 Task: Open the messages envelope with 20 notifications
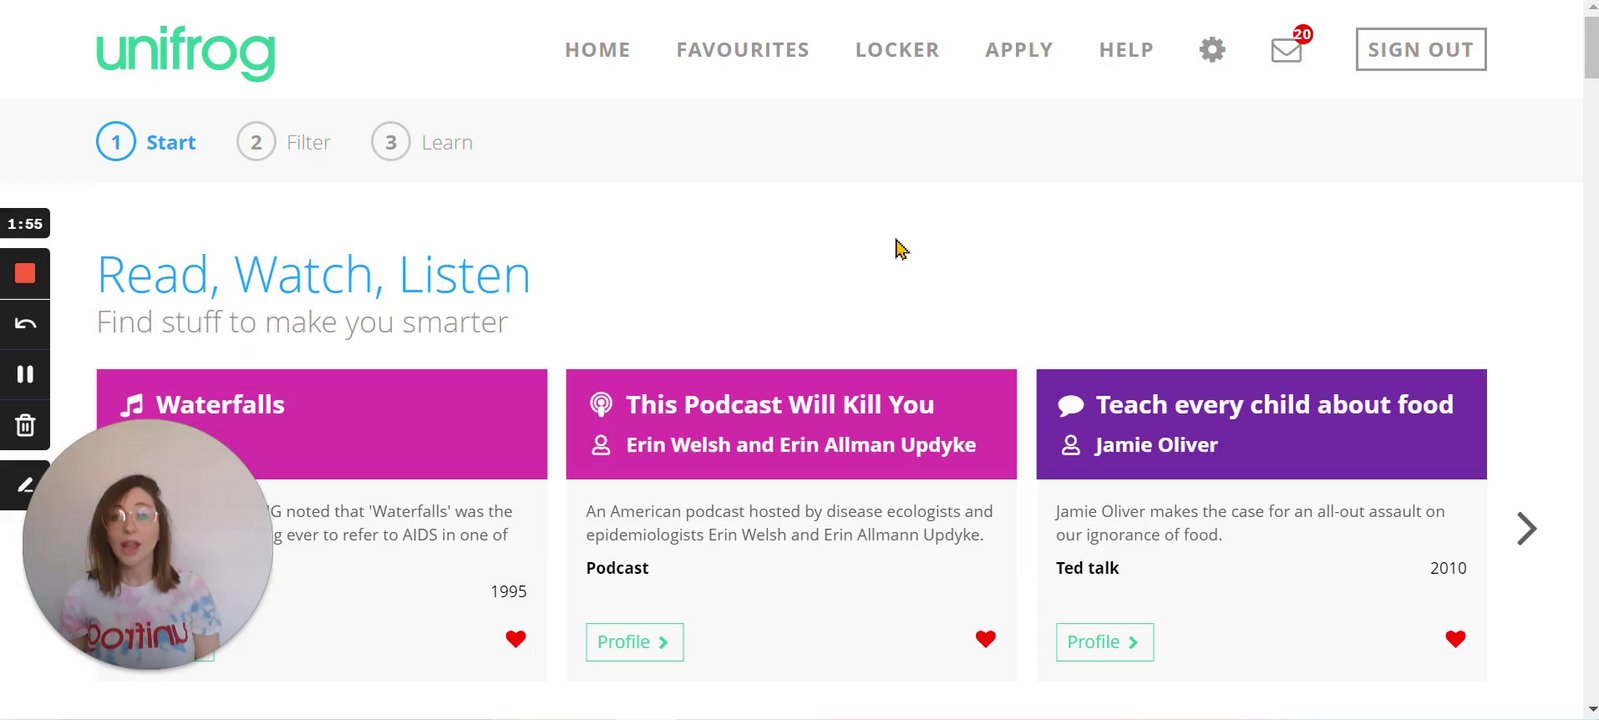1287,50
